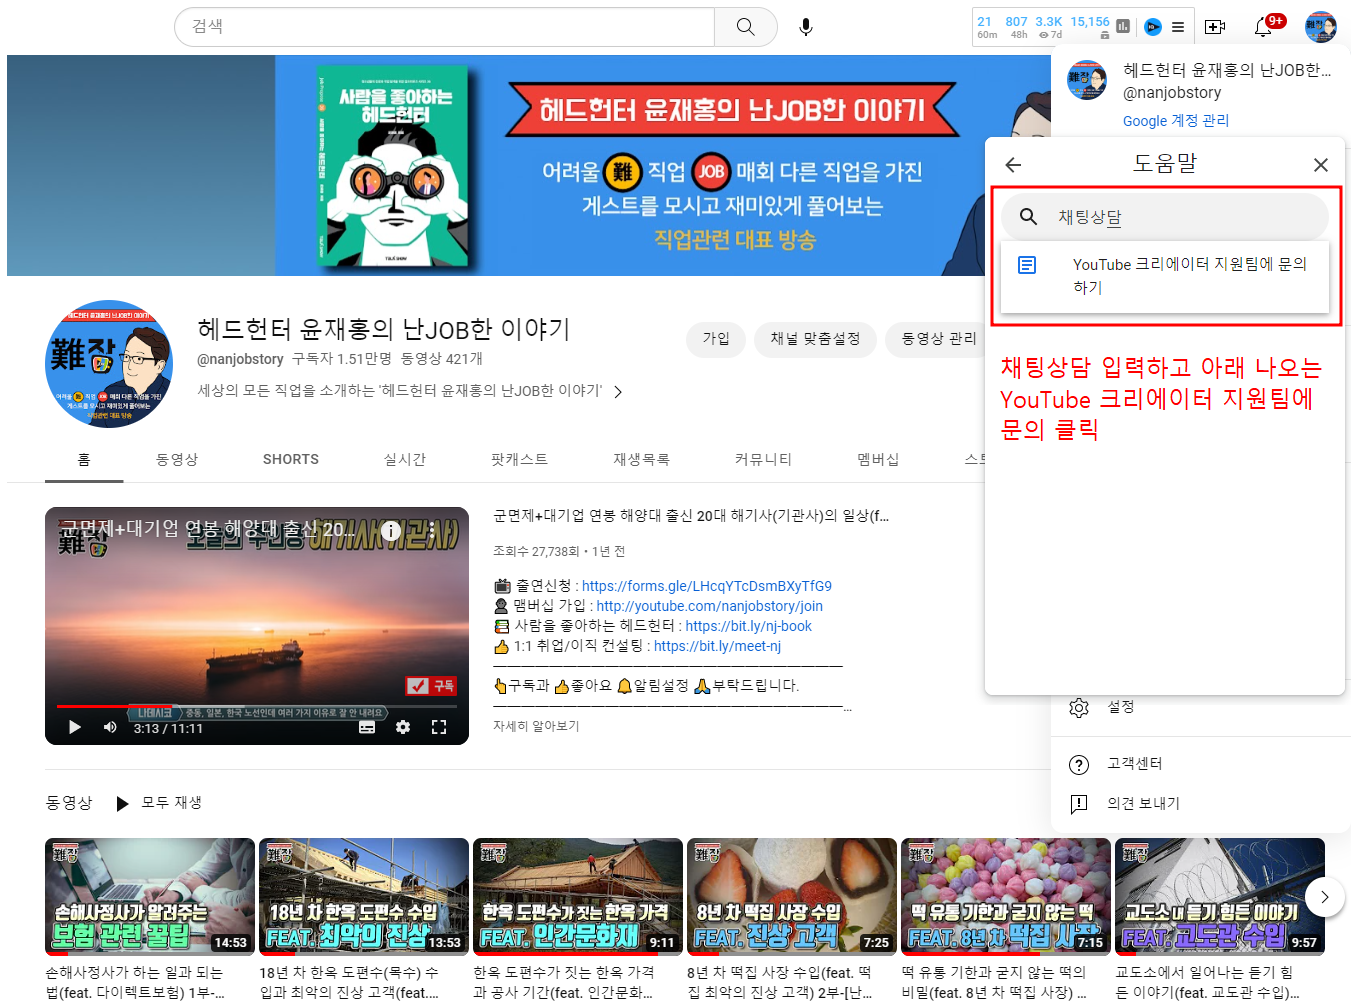Open the bit.ly/meet-nj link
The width and height of the screenshot is (1351, 1008).
tap(718, 646)
